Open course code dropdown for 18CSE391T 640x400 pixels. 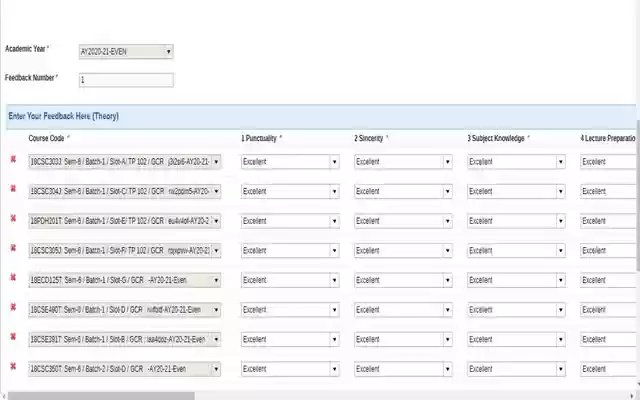[124, 339]
